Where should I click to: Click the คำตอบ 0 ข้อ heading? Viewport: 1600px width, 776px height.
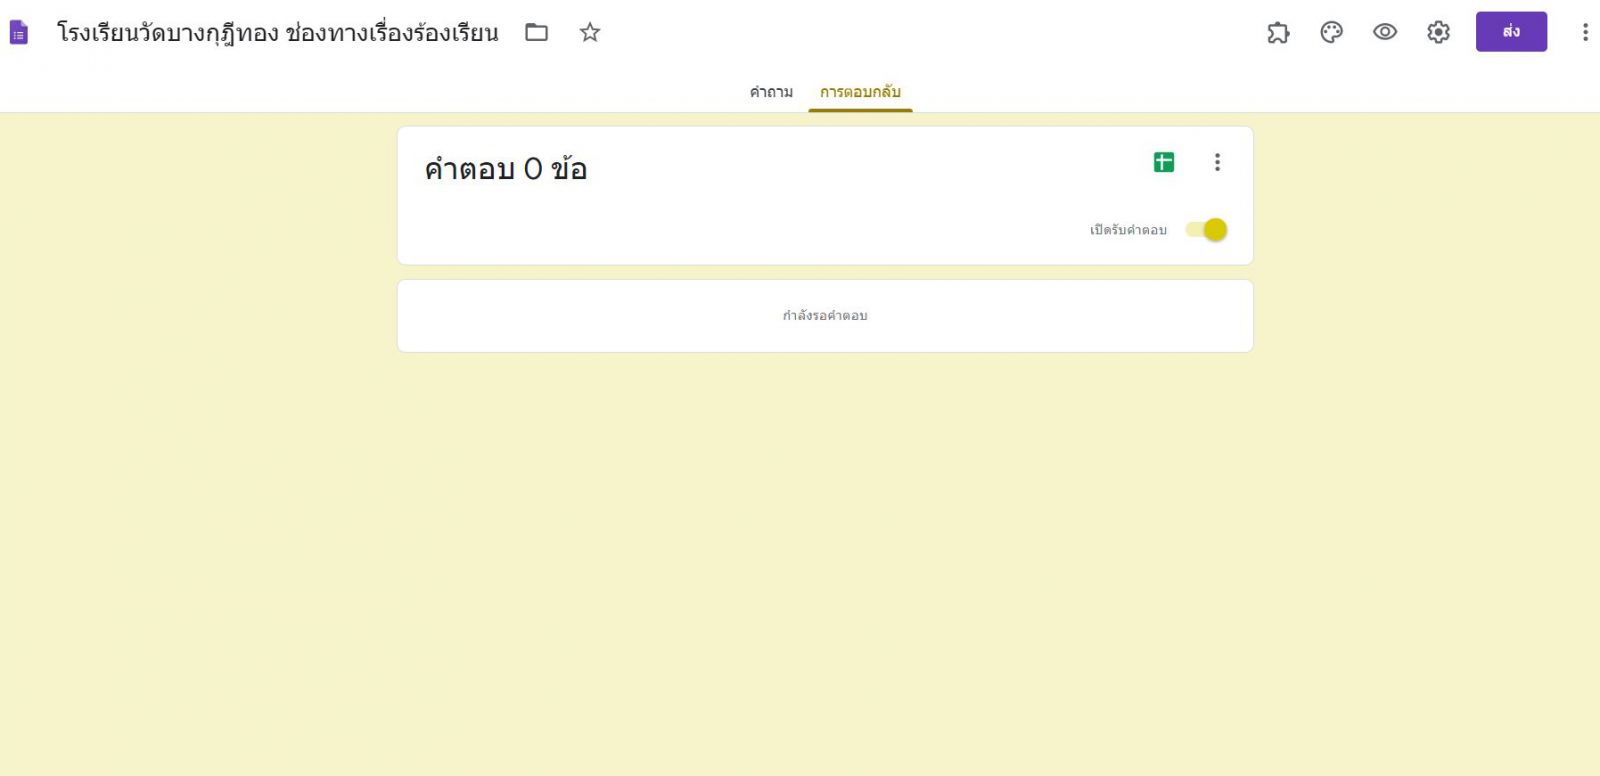click(x=505, y=169)
